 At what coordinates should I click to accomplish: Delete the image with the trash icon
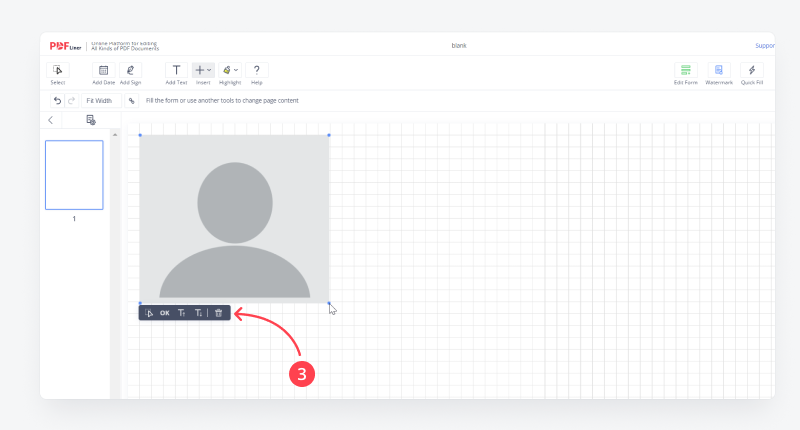click(219, 313)
